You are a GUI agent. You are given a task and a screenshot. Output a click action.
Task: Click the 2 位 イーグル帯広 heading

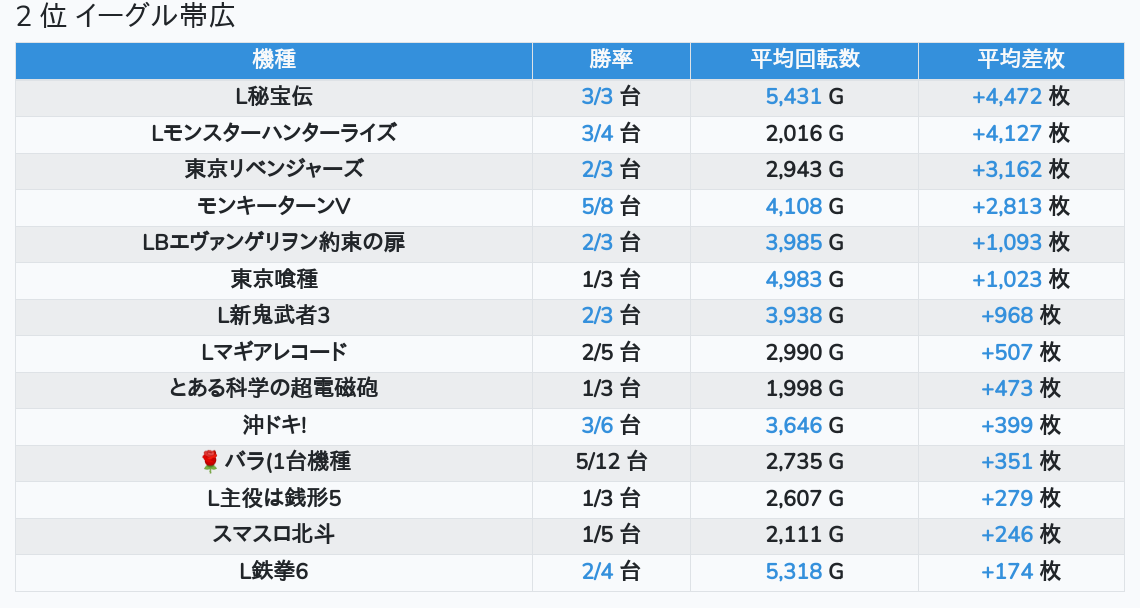pos(125,17)
